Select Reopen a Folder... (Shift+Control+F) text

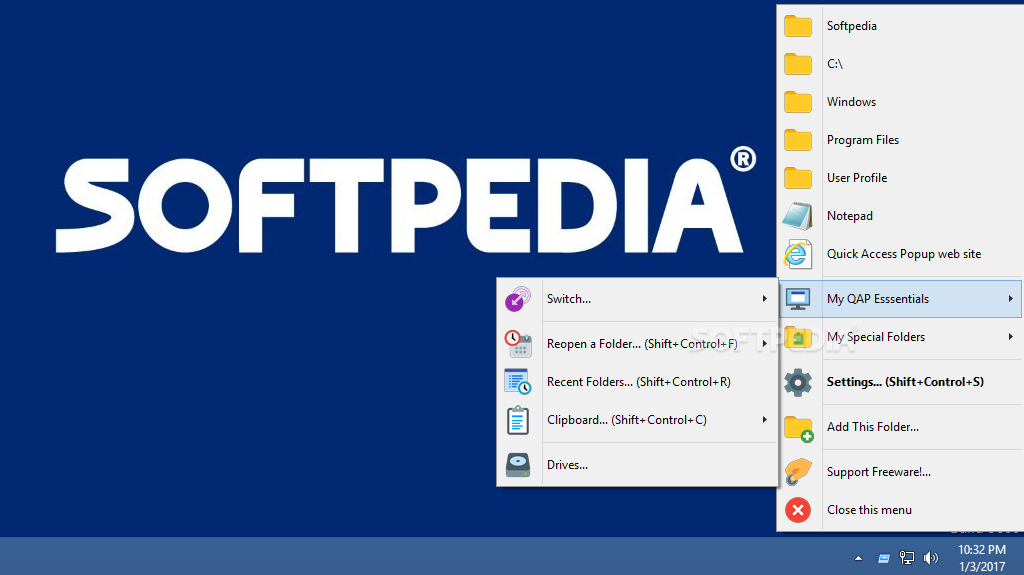coord(642,344)
